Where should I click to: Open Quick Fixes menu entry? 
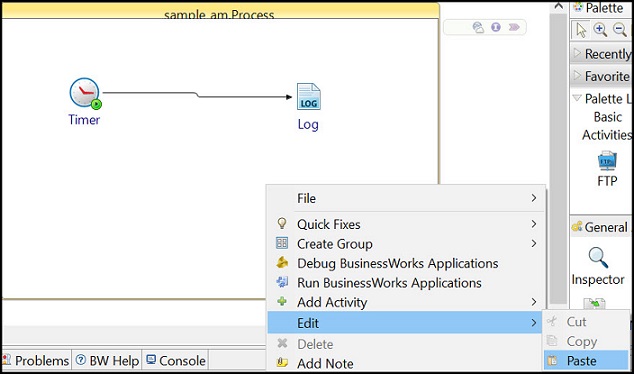tap(406, 224)
